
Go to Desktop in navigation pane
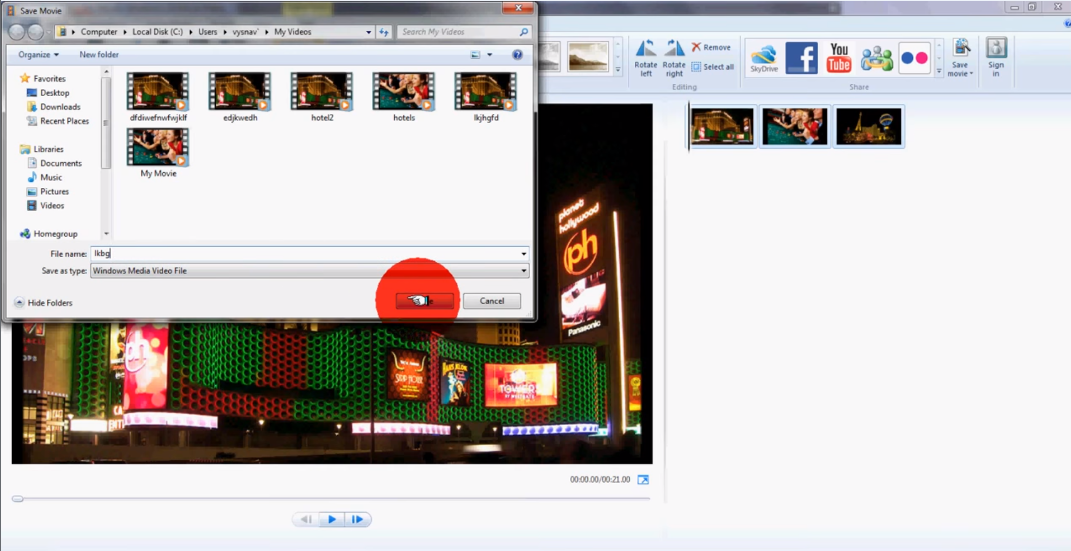pyautogui.click(x=54, y=93)
